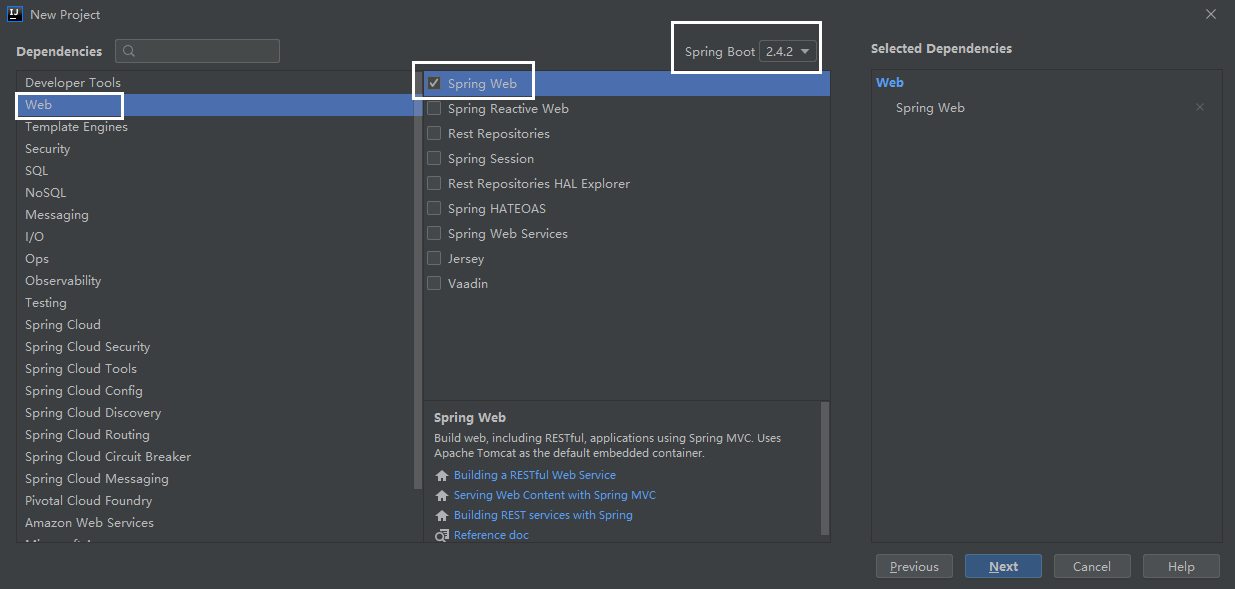Screen dimensions: 1235x589
Task: Click the Help button
Action: pyautogui.click(x=1181, y=566)
